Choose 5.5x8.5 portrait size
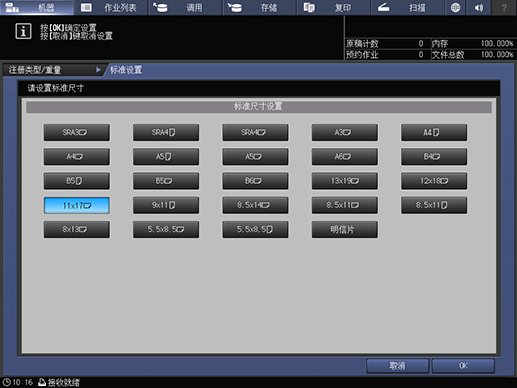 pyautogui.click(x=255, y=229)
